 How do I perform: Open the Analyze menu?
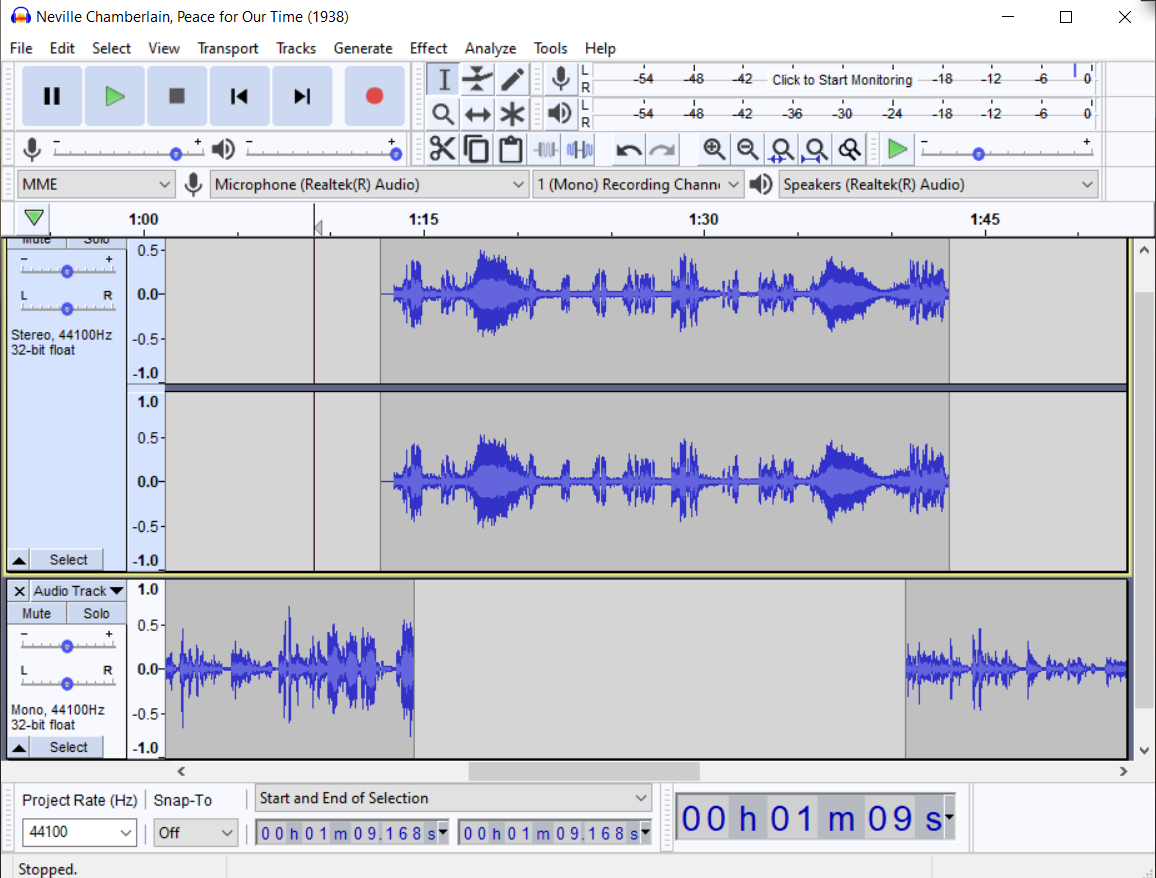click(490, 48)
